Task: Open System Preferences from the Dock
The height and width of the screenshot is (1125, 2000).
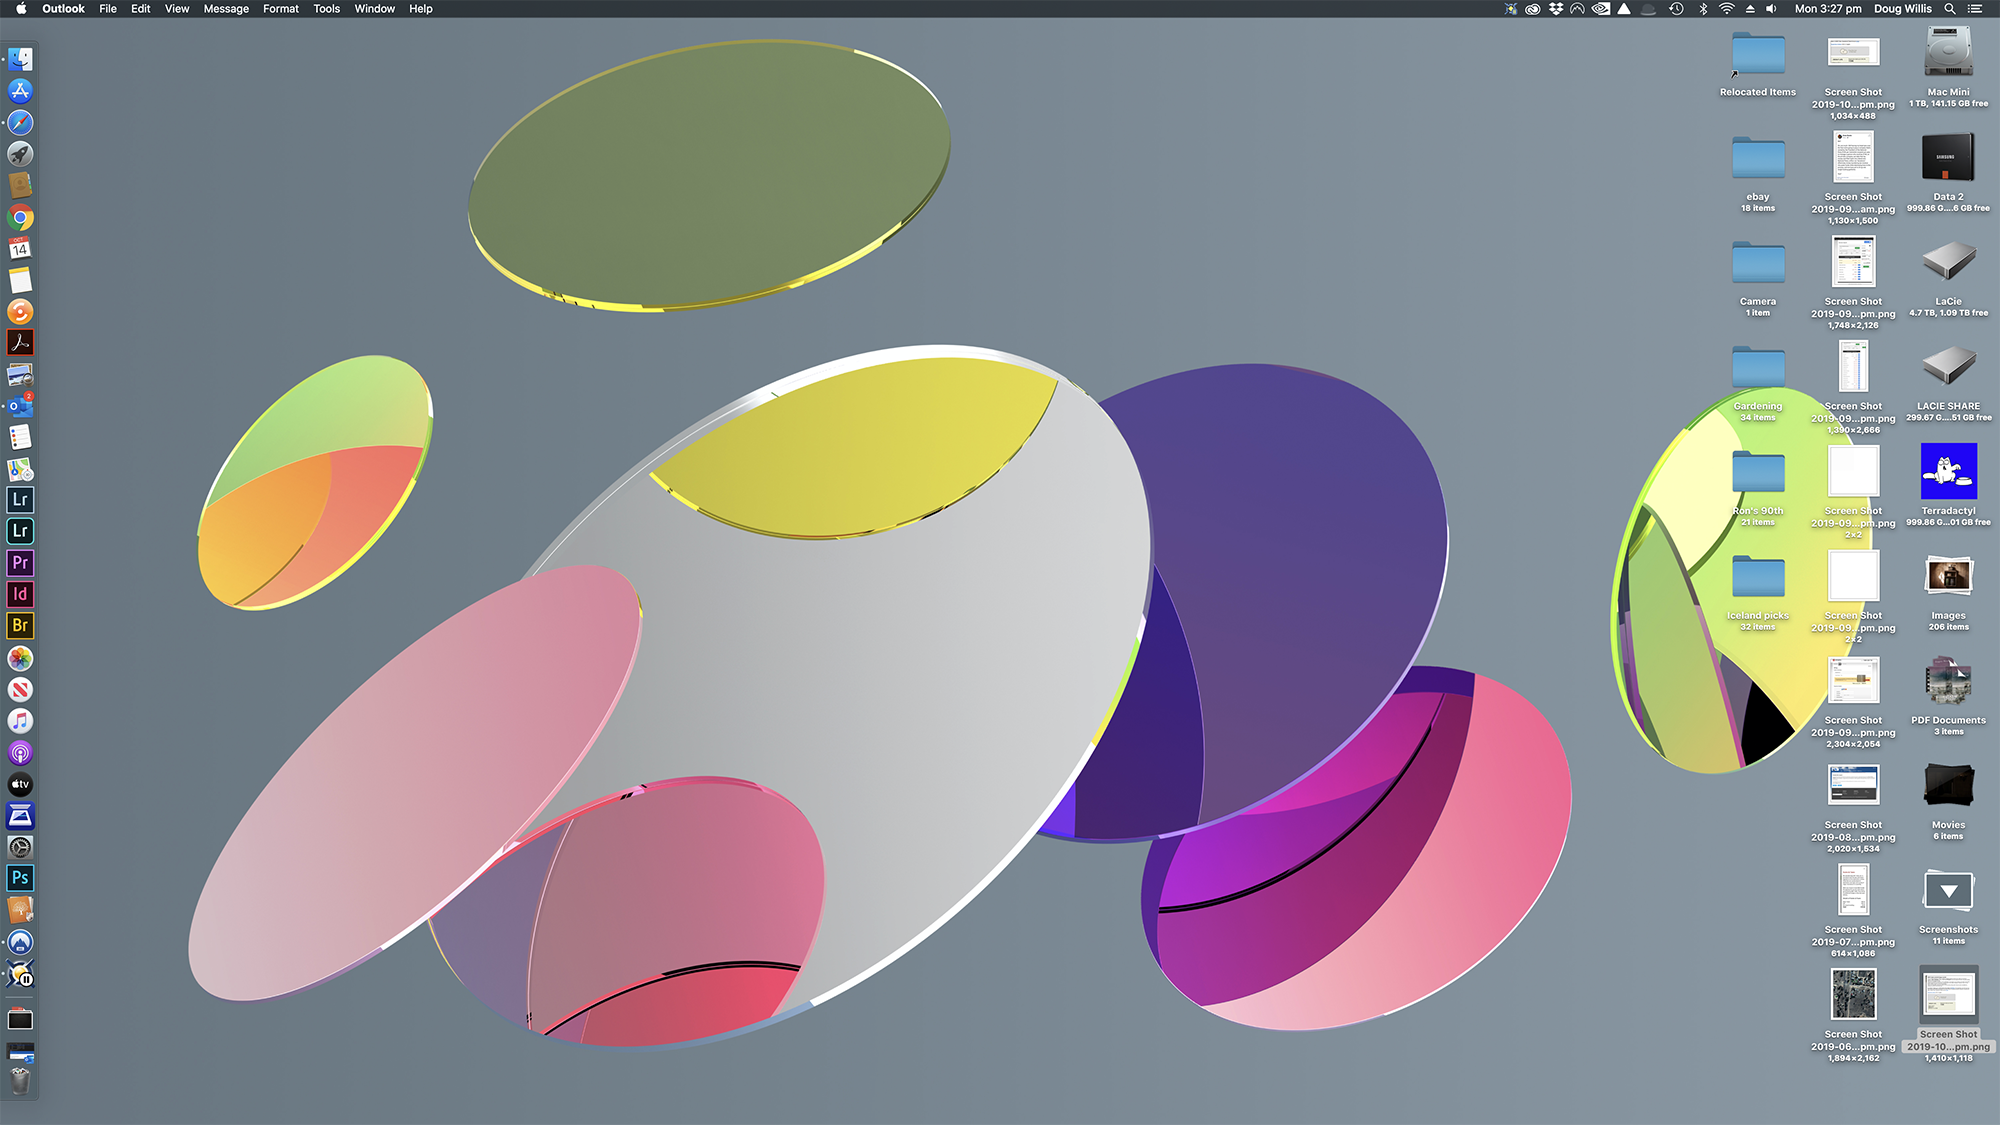Action: coord(20,847)
